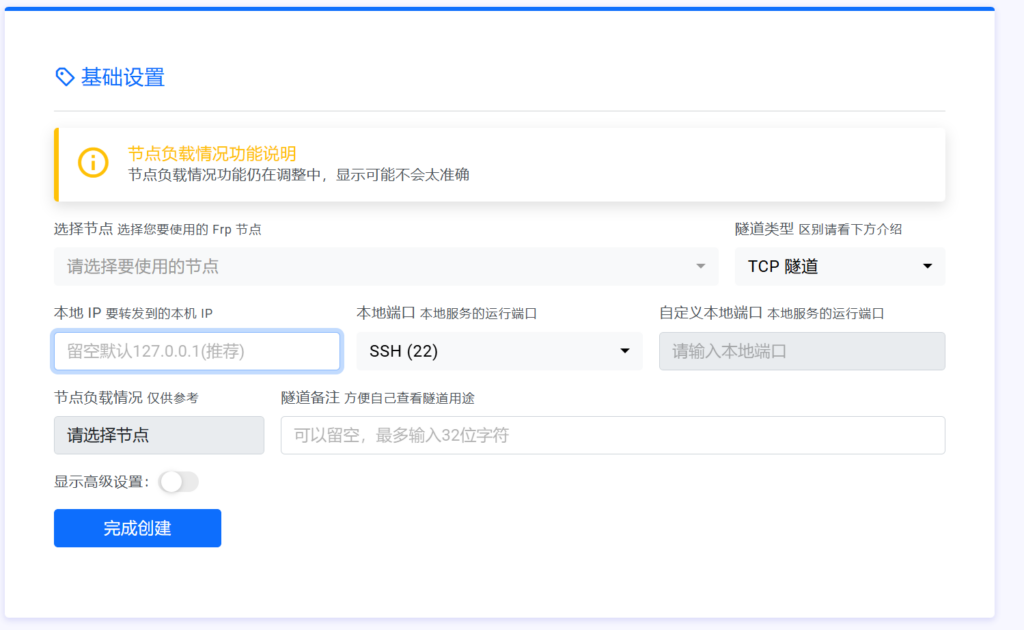Click the 选择节点 field label
This screenshot has height=630, width=1024.
[83, 229]
